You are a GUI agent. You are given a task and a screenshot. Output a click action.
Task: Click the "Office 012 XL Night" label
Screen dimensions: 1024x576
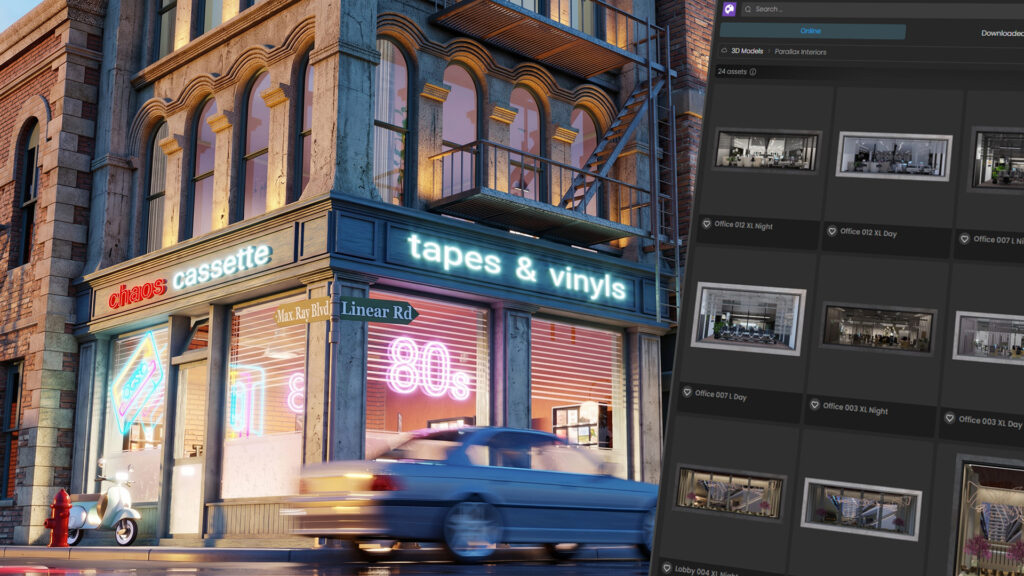pyautogui.click(x=743, y=225)
